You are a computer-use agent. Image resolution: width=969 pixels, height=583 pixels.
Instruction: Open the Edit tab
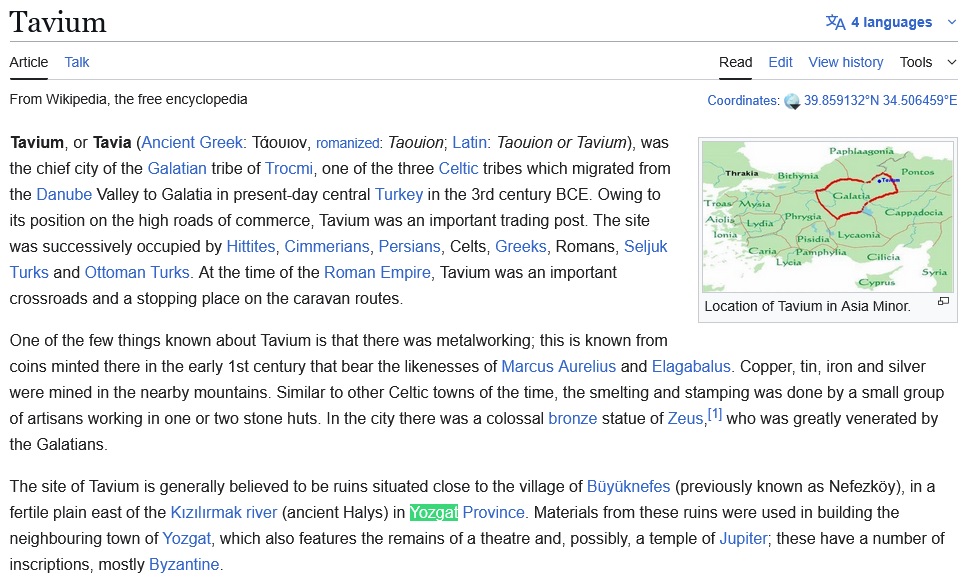coord(781,62)
